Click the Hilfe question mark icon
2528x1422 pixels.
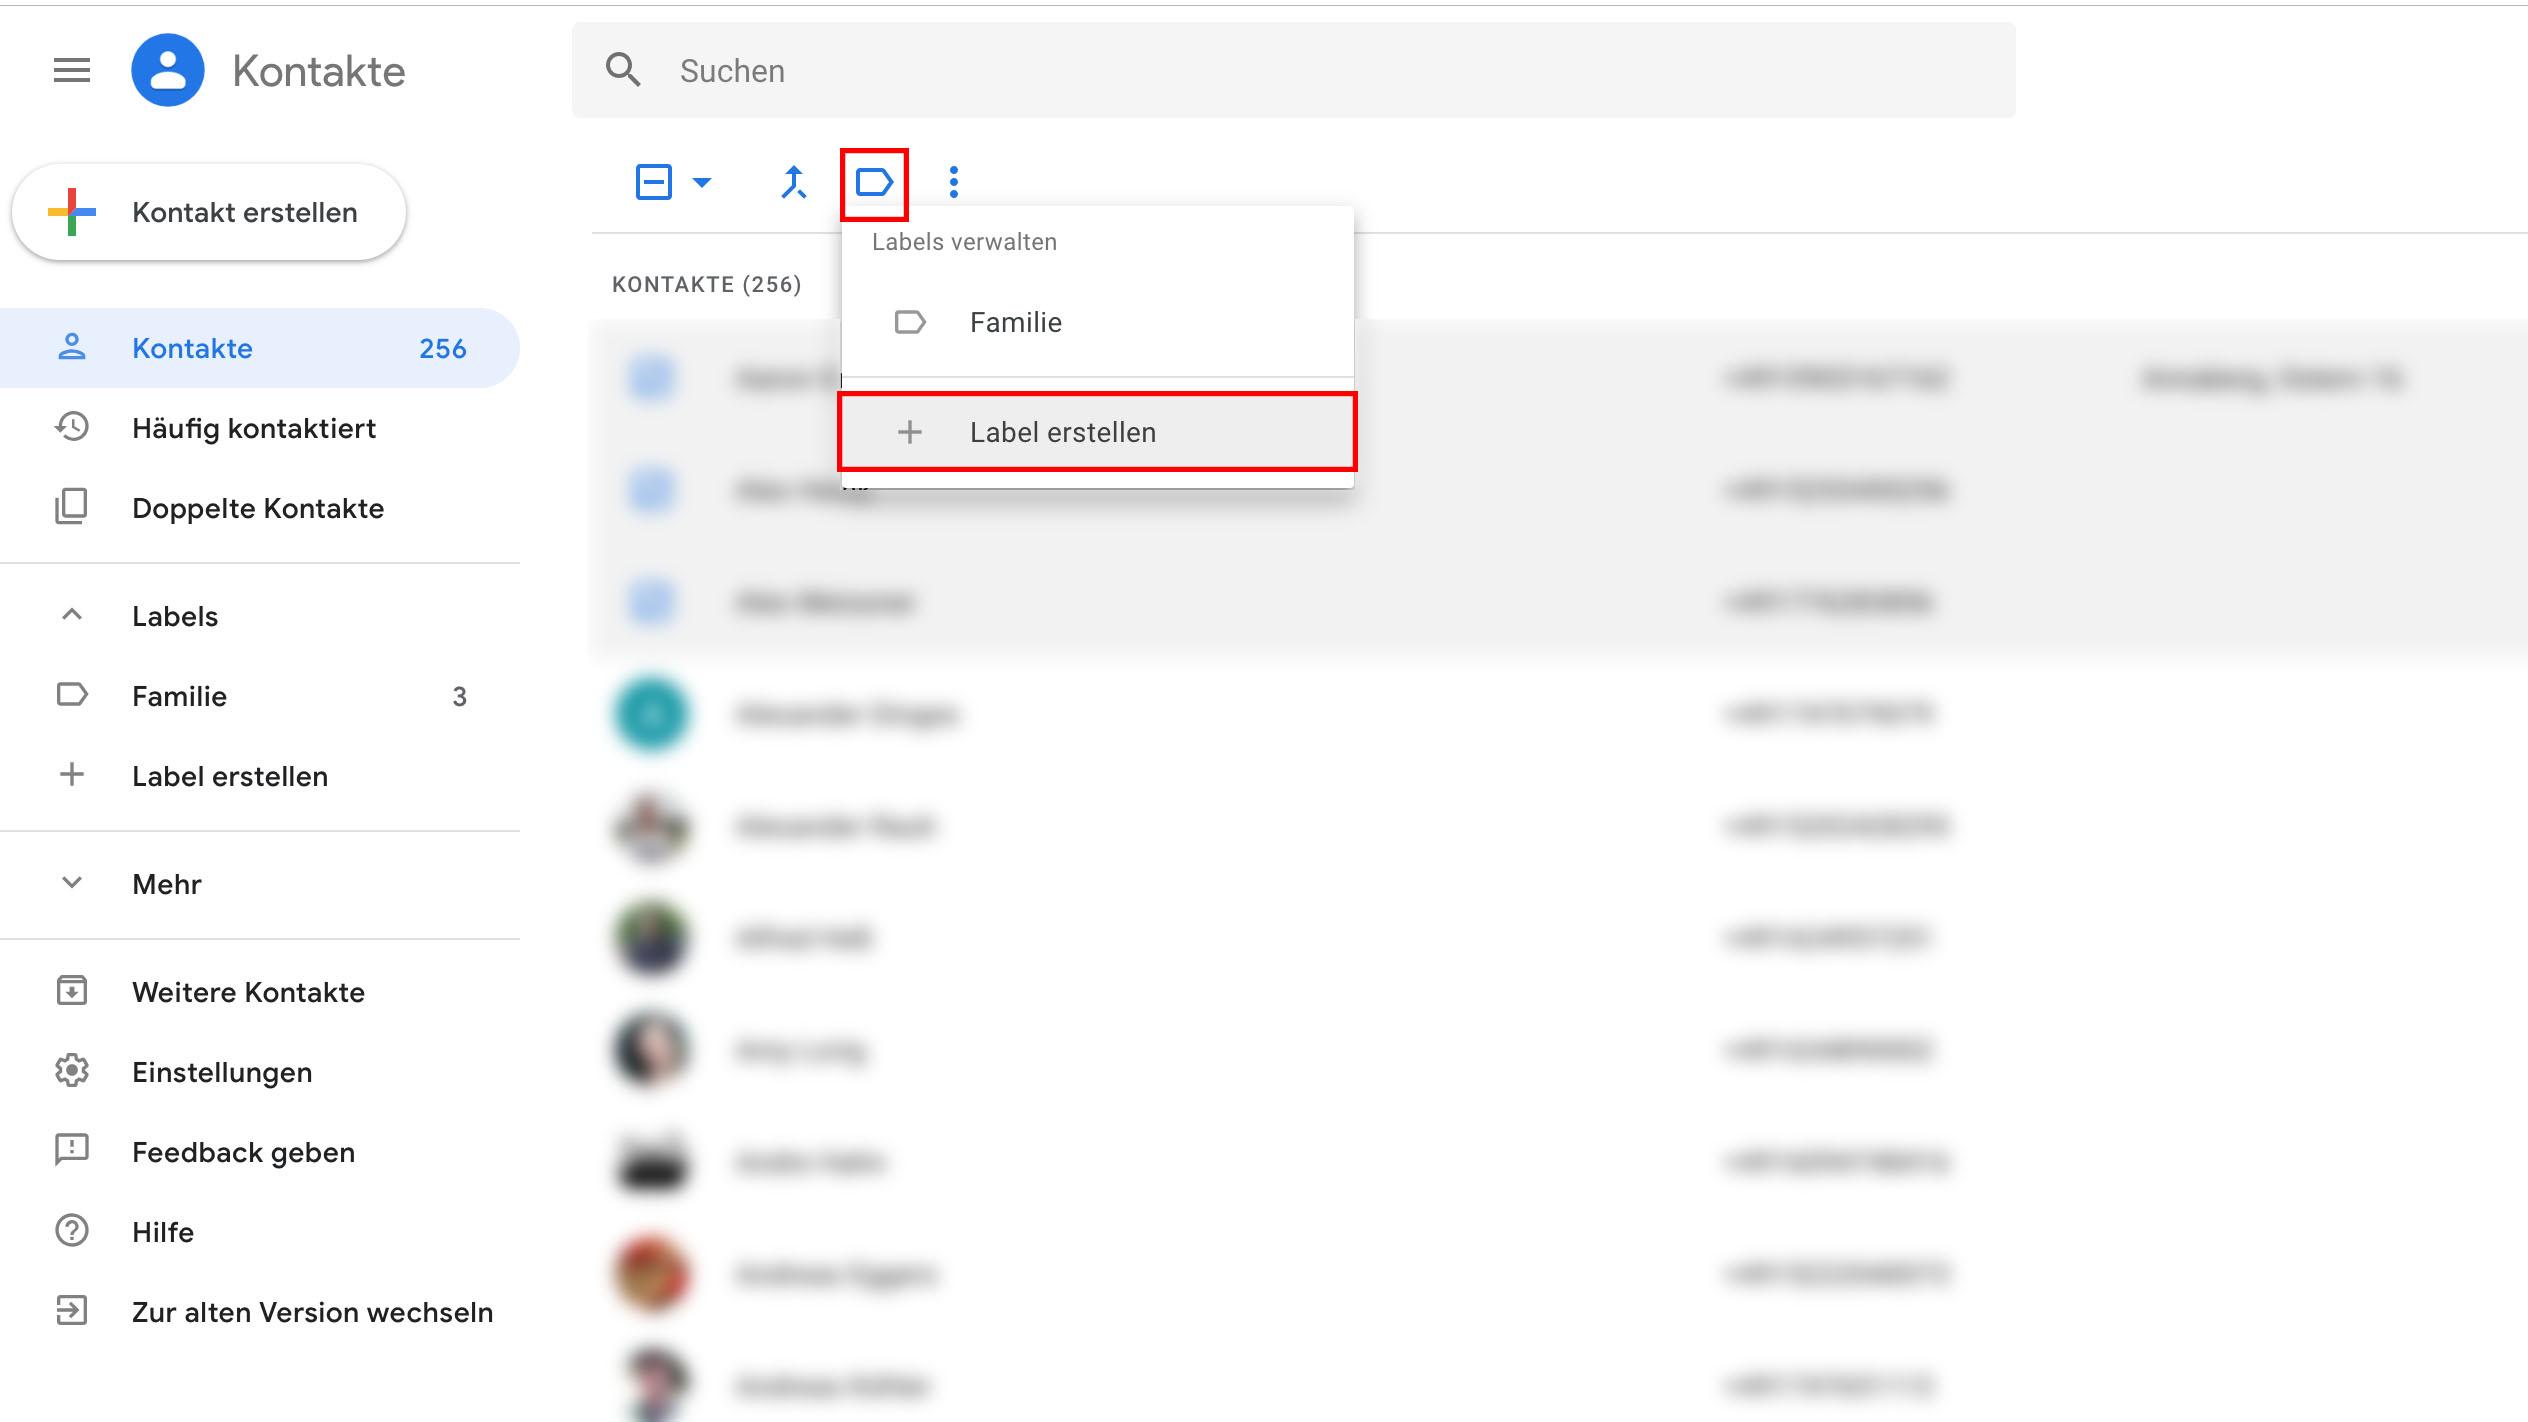72,1231
